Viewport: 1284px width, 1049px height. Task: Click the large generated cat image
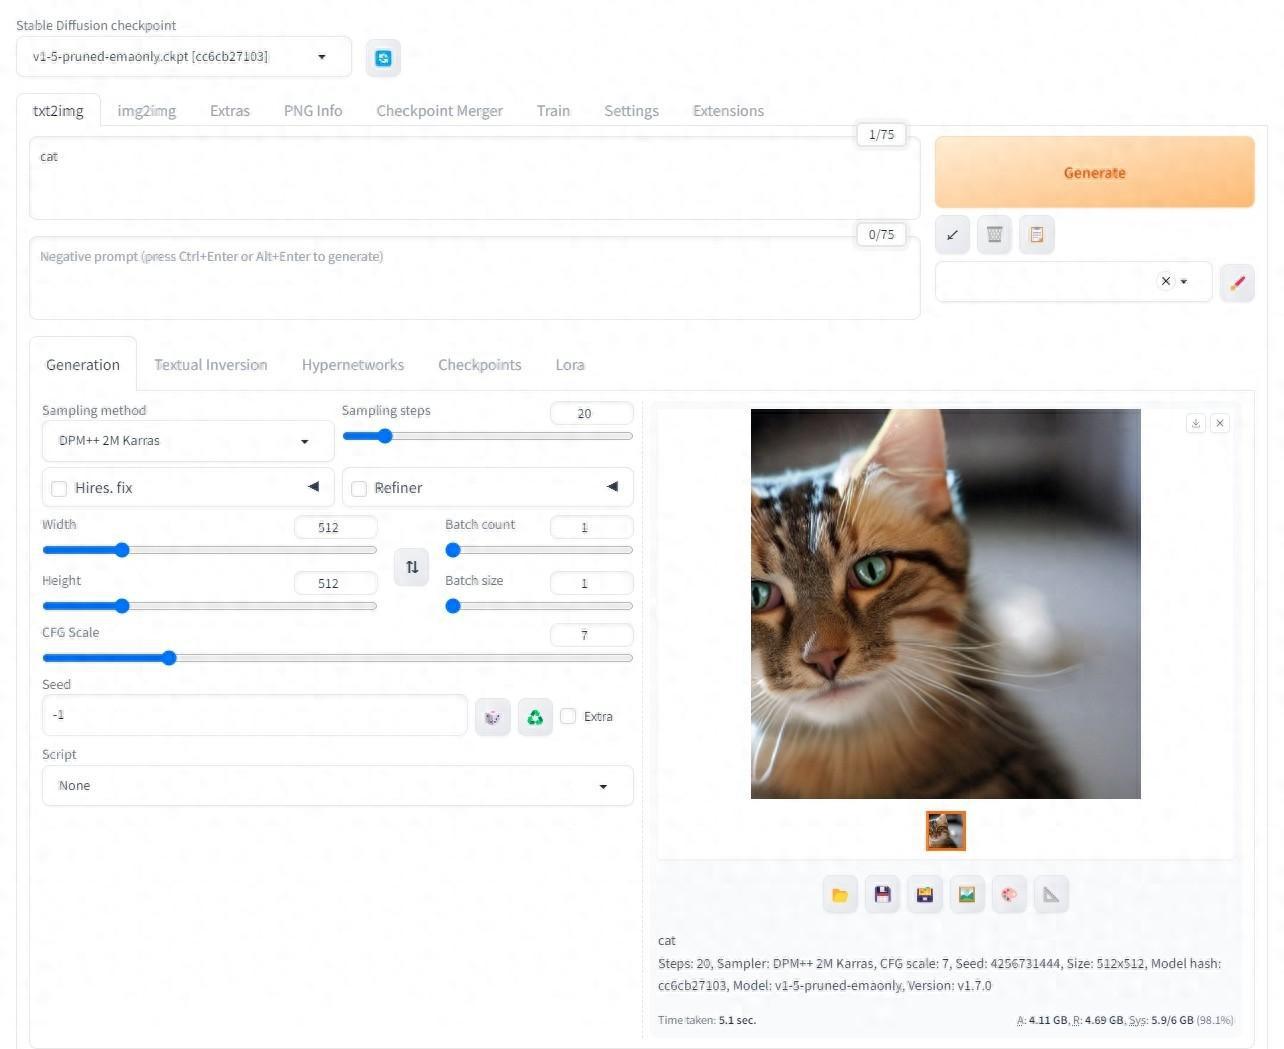click(946, 604)
